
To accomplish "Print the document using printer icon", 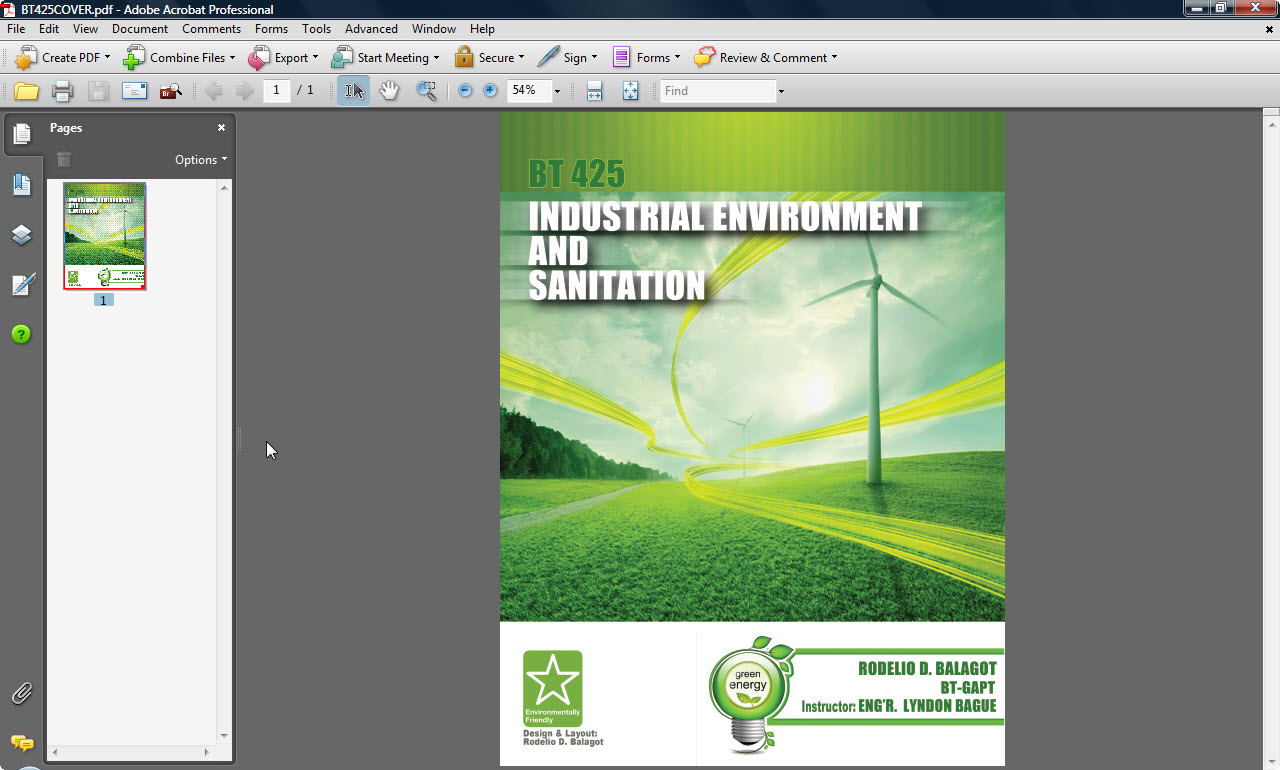I will [x=62, y=91].
